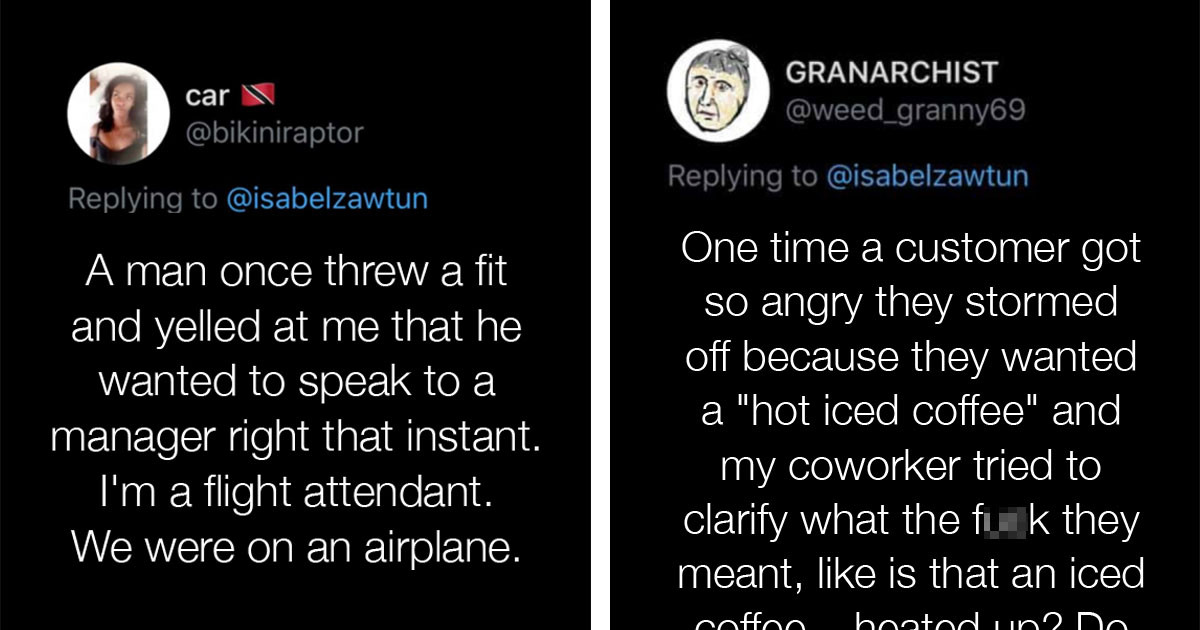Click the 'Replying to' label on the right tweet
1200x630 pixels.
745,175
